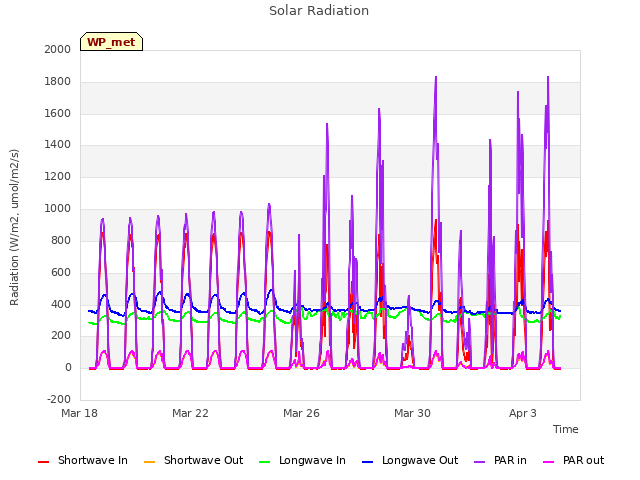Select the PAR out legend entry
The image size is (640, 480).
click(x=573, y=460)
